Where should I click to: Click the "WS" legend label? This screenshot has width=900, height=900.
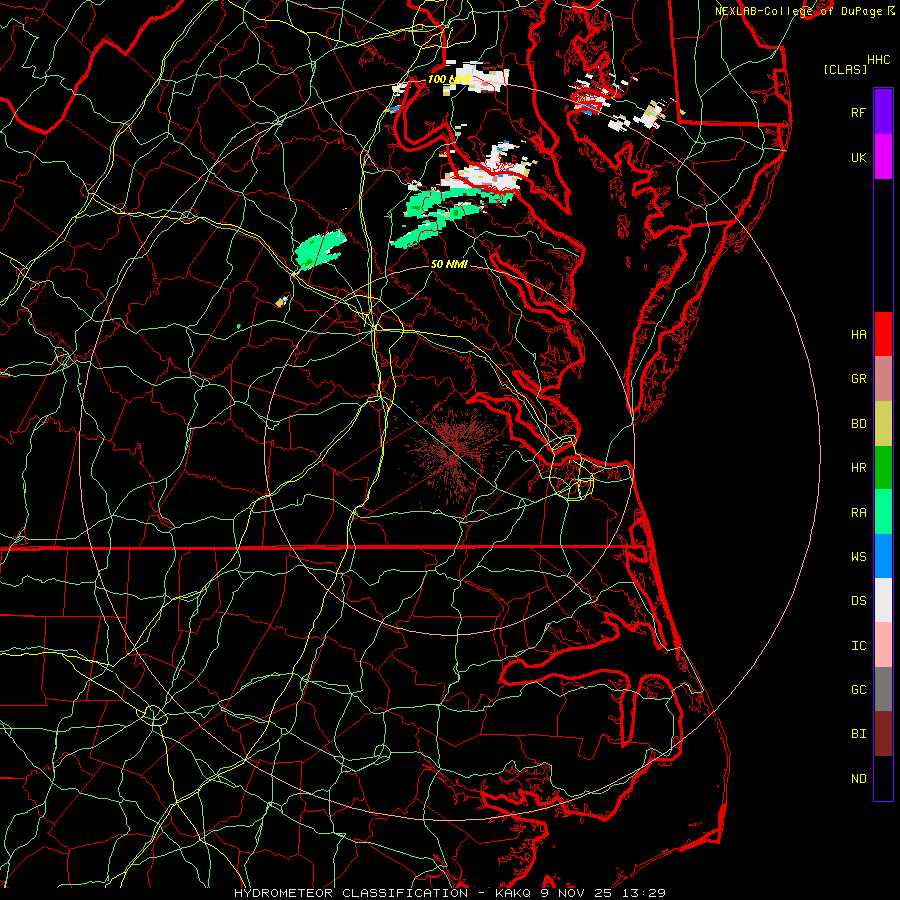pos(858,557)
